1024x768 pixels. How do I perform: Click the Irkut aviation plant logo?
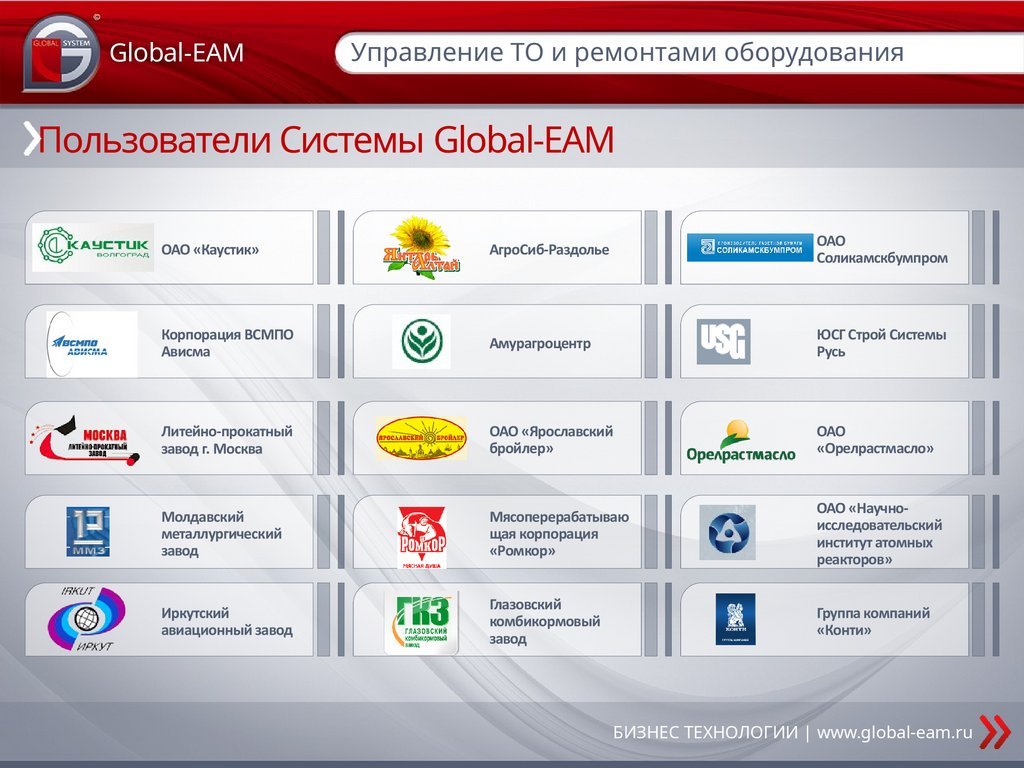tap(86, 618)
